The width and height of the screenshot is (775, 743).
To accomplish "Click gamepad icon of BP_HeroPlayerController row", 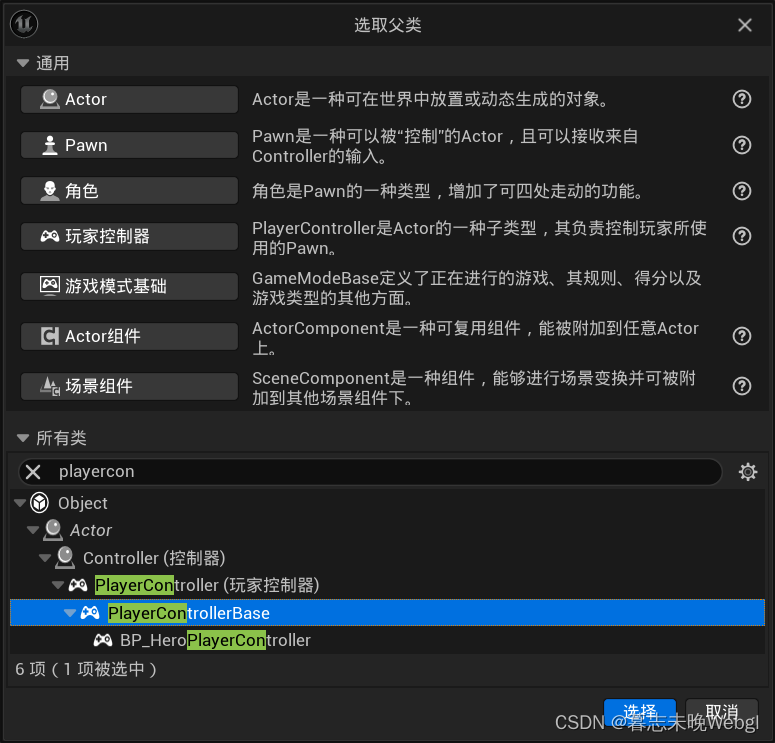I will pyautogui.click(x=103, y=640).
